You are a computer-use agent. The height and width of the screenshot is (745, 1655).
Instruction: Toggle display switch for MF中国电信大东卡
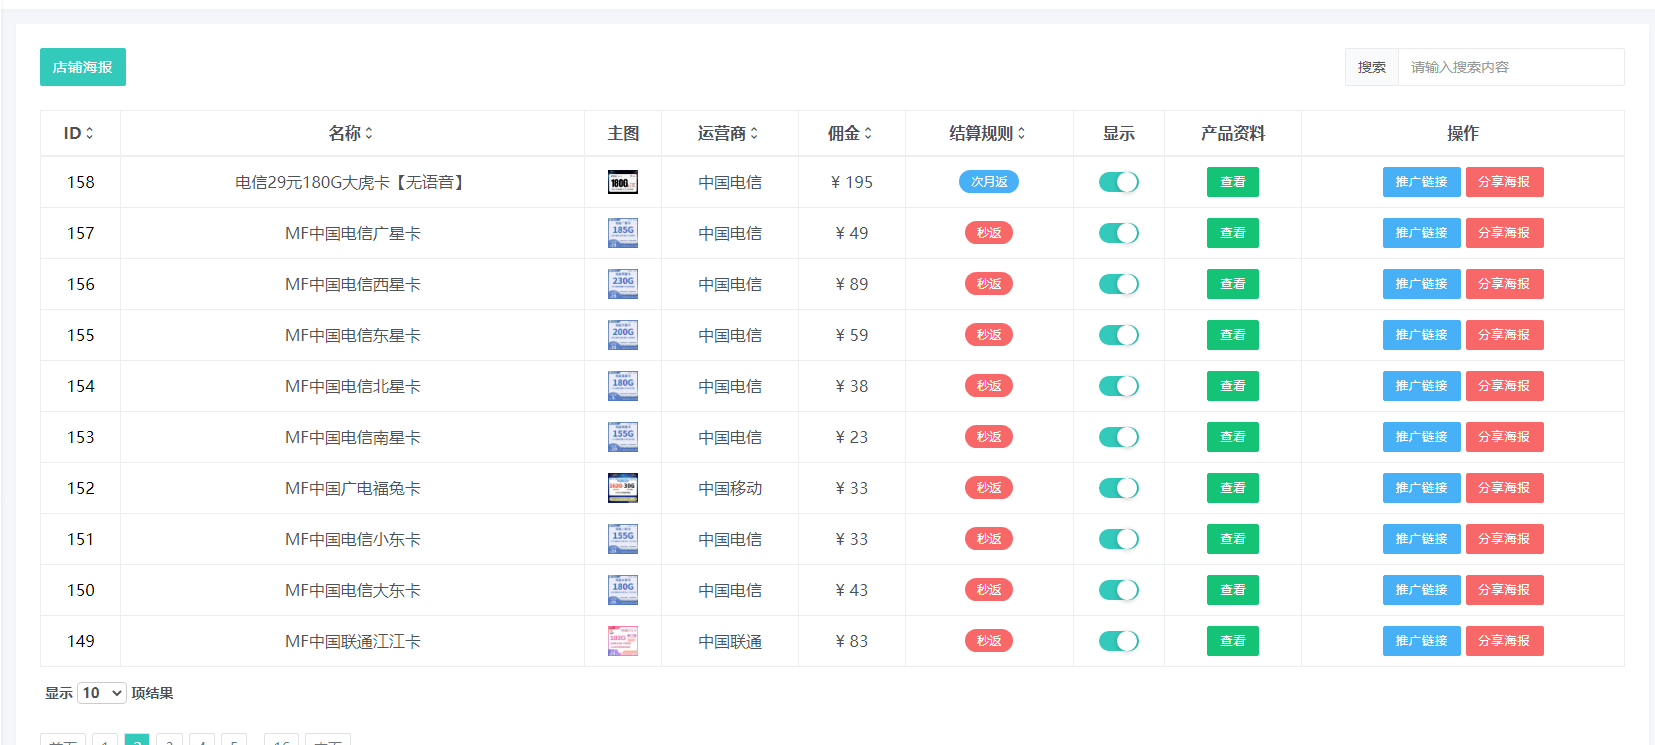pyautogui.click(x=1119, y=590)
